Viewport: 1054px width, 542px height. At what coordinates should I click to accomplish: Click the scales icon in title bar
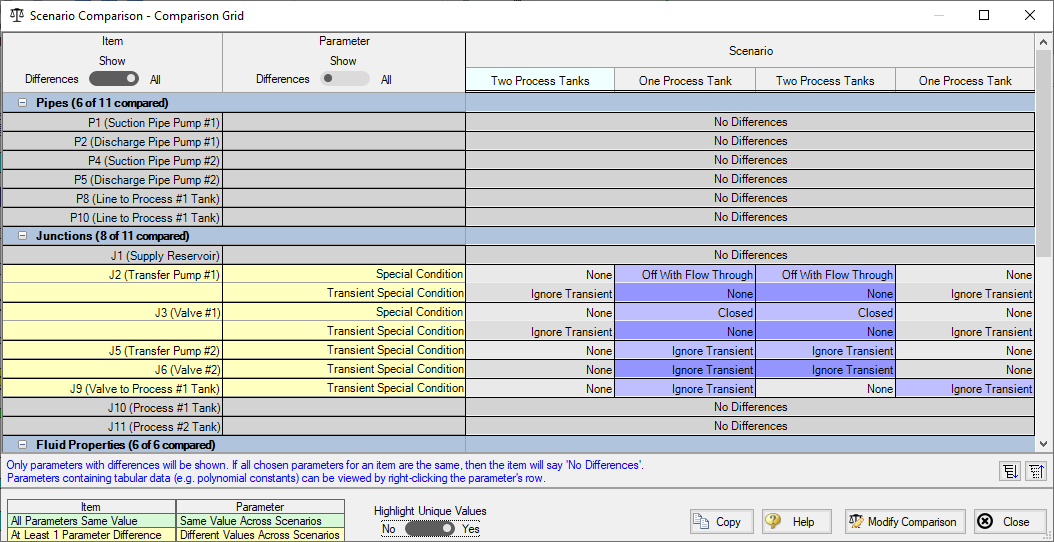point(15,16)
